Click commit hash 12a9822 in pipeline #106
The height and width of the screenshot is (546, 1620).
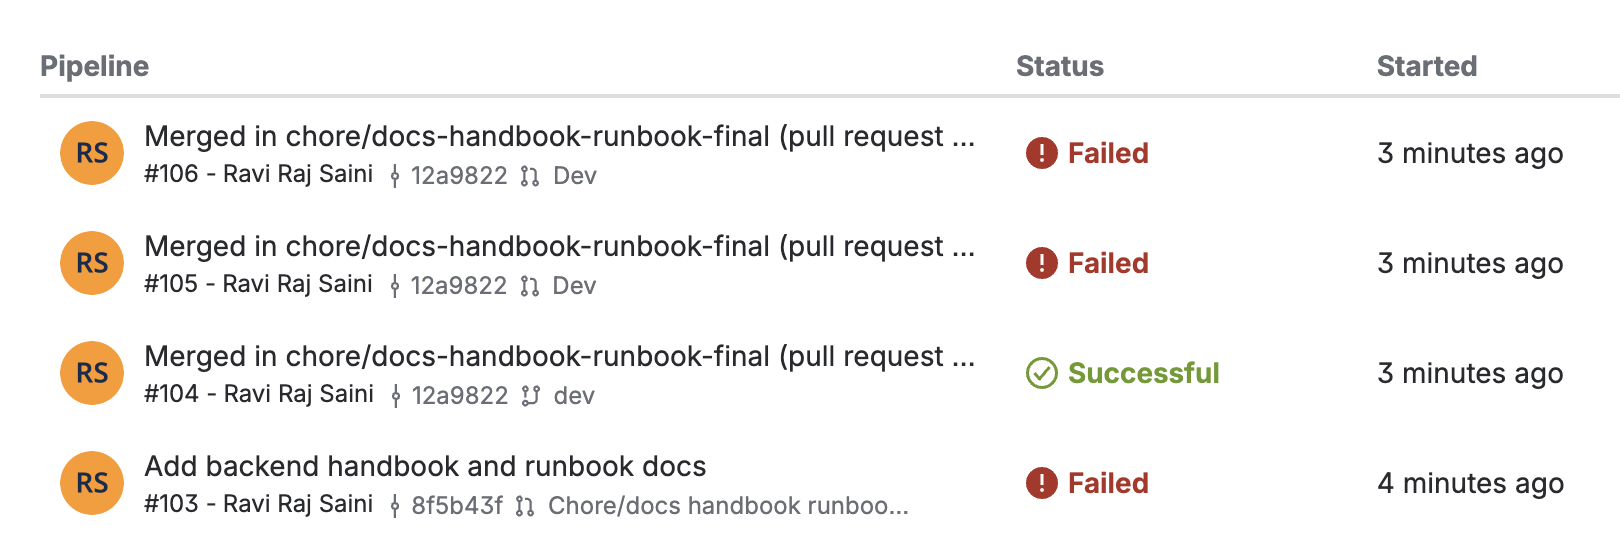459,176
